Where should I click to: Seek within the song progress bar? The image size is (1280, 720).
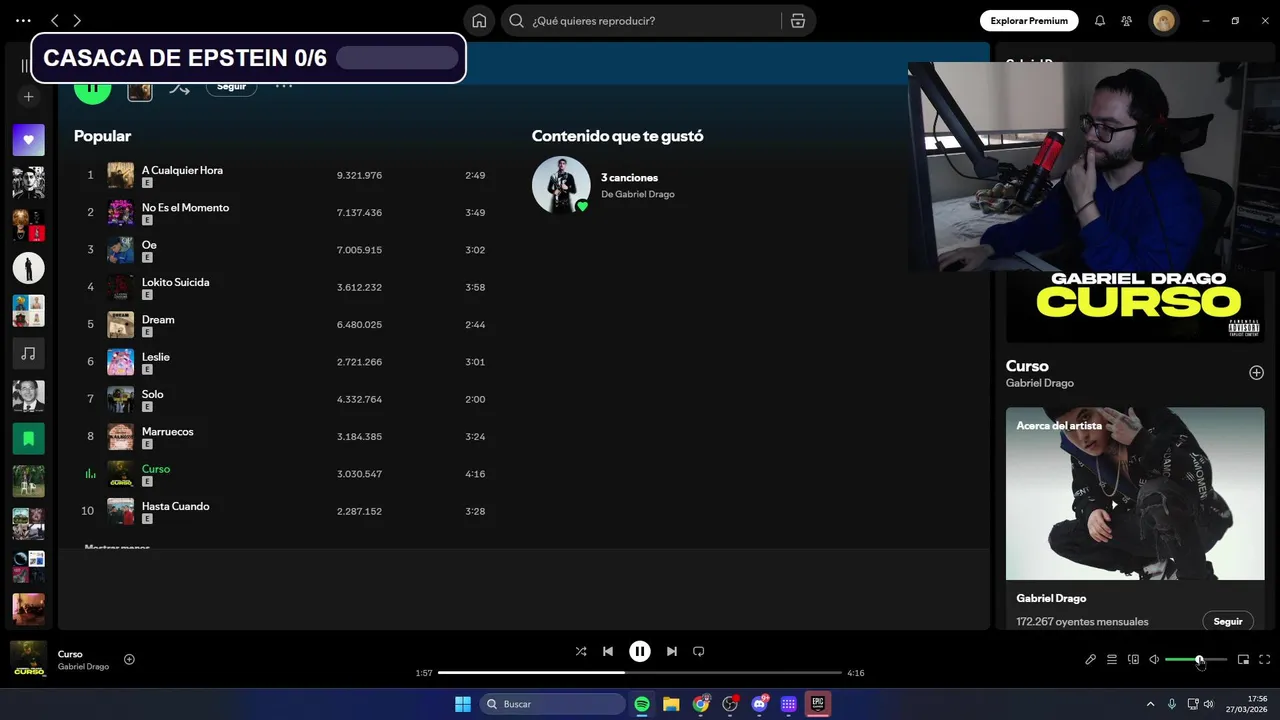[x=640, y=673]
